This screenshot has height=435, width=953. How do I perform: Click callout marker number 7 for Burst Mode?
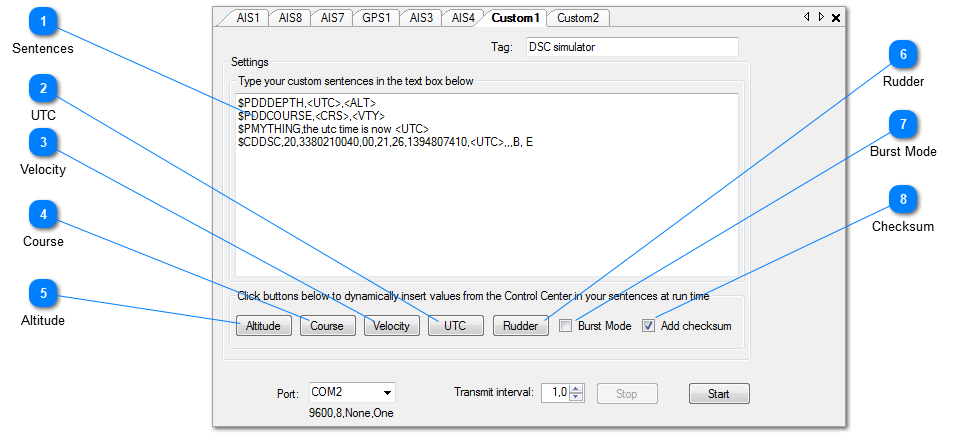903,124
